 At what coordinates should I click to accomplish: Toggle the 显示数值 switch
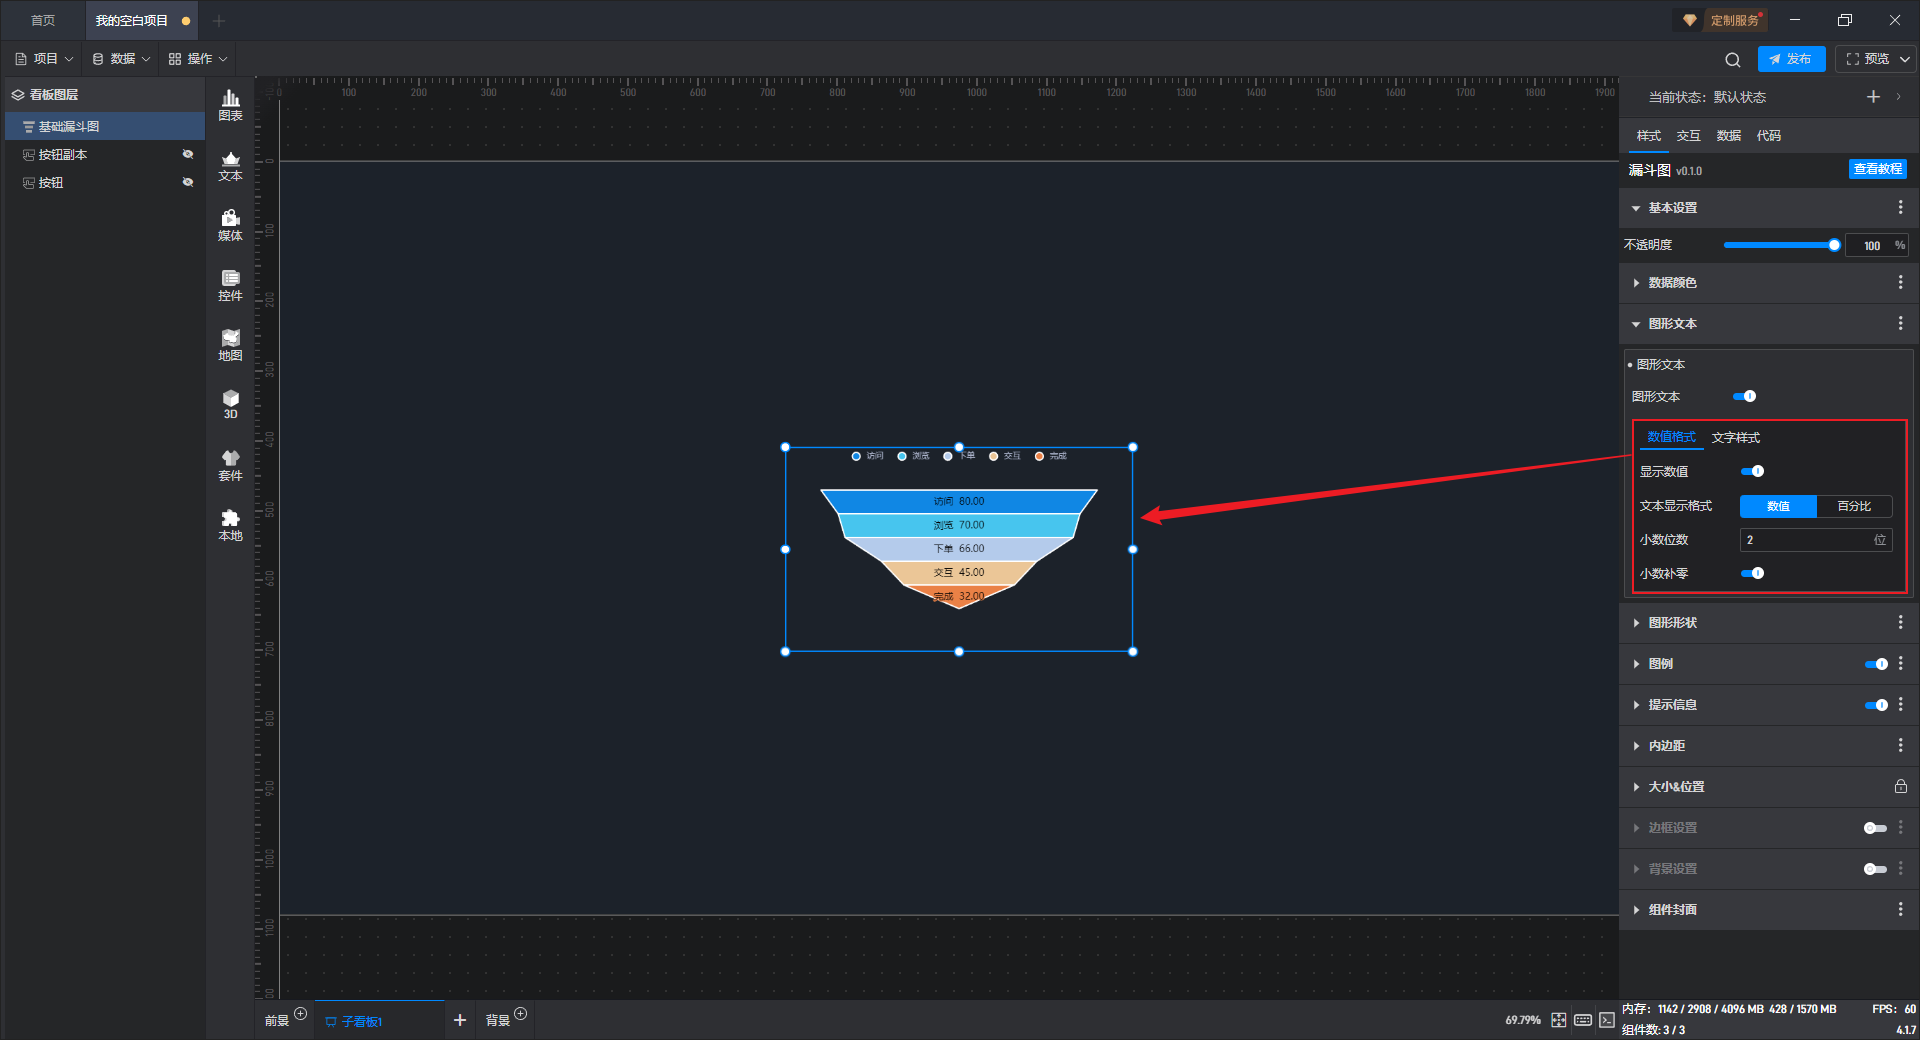pos(1753,472)
